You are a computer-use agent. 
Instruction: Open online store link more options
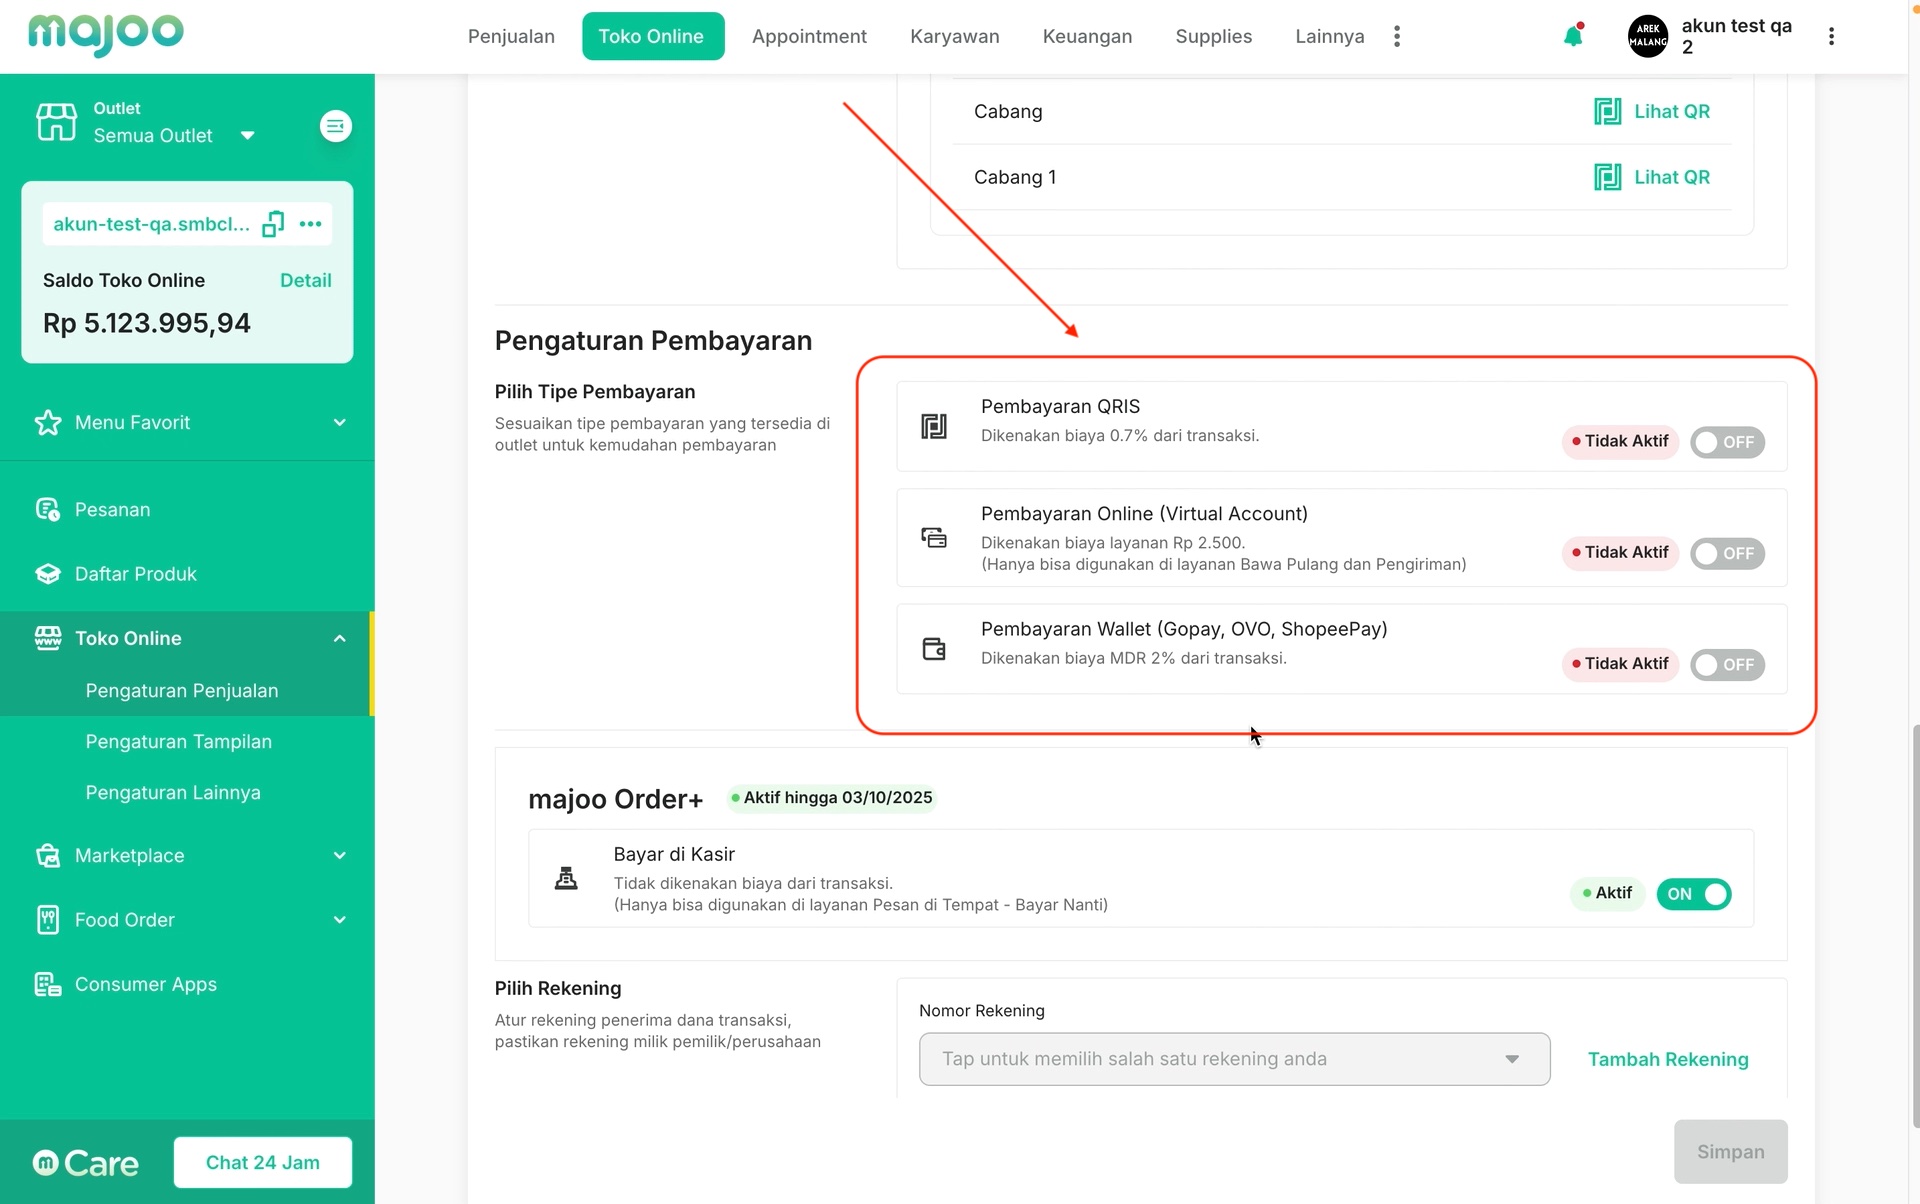[310, 224]
